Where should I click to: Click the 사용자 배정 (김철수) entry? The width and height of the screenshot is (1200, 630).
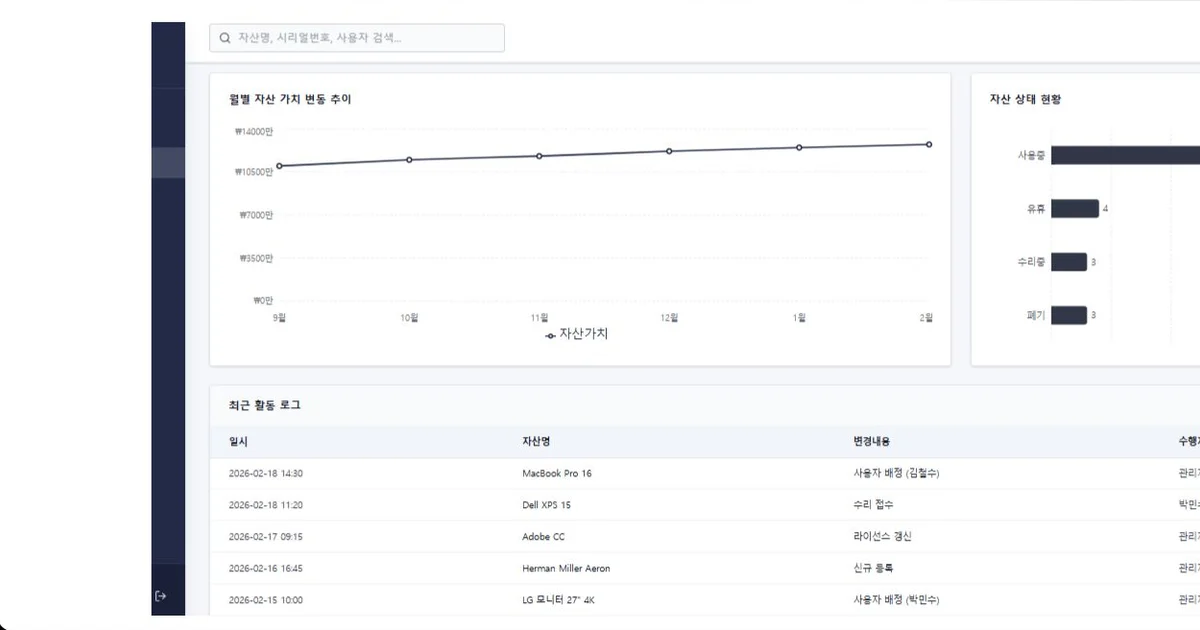896,473
